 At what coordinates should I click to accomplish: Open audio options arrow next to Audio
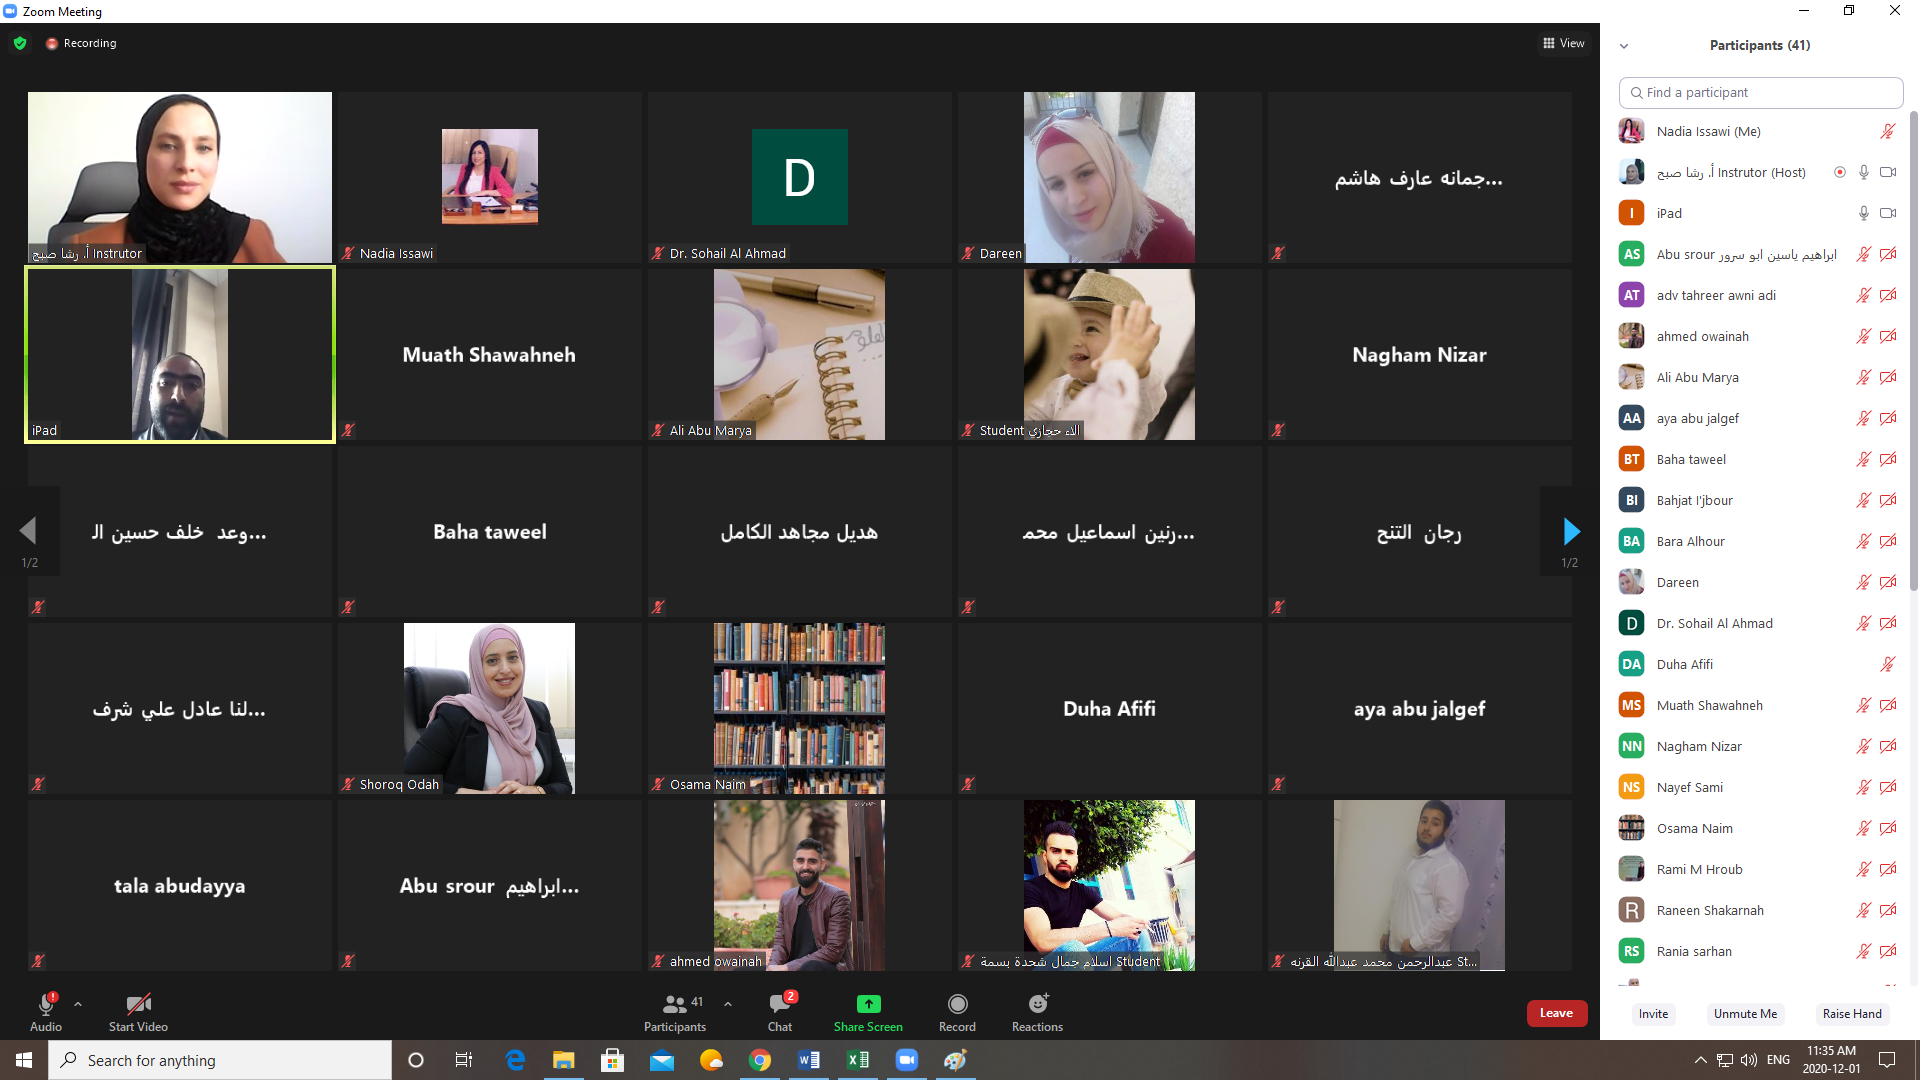point(78,1004)
